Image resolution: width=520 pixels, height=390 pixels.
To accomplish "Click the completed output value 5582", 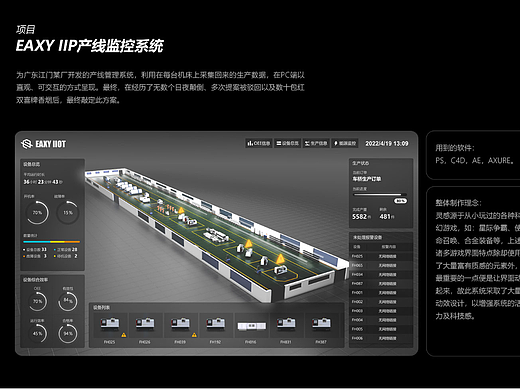I will tap(359, 217).
